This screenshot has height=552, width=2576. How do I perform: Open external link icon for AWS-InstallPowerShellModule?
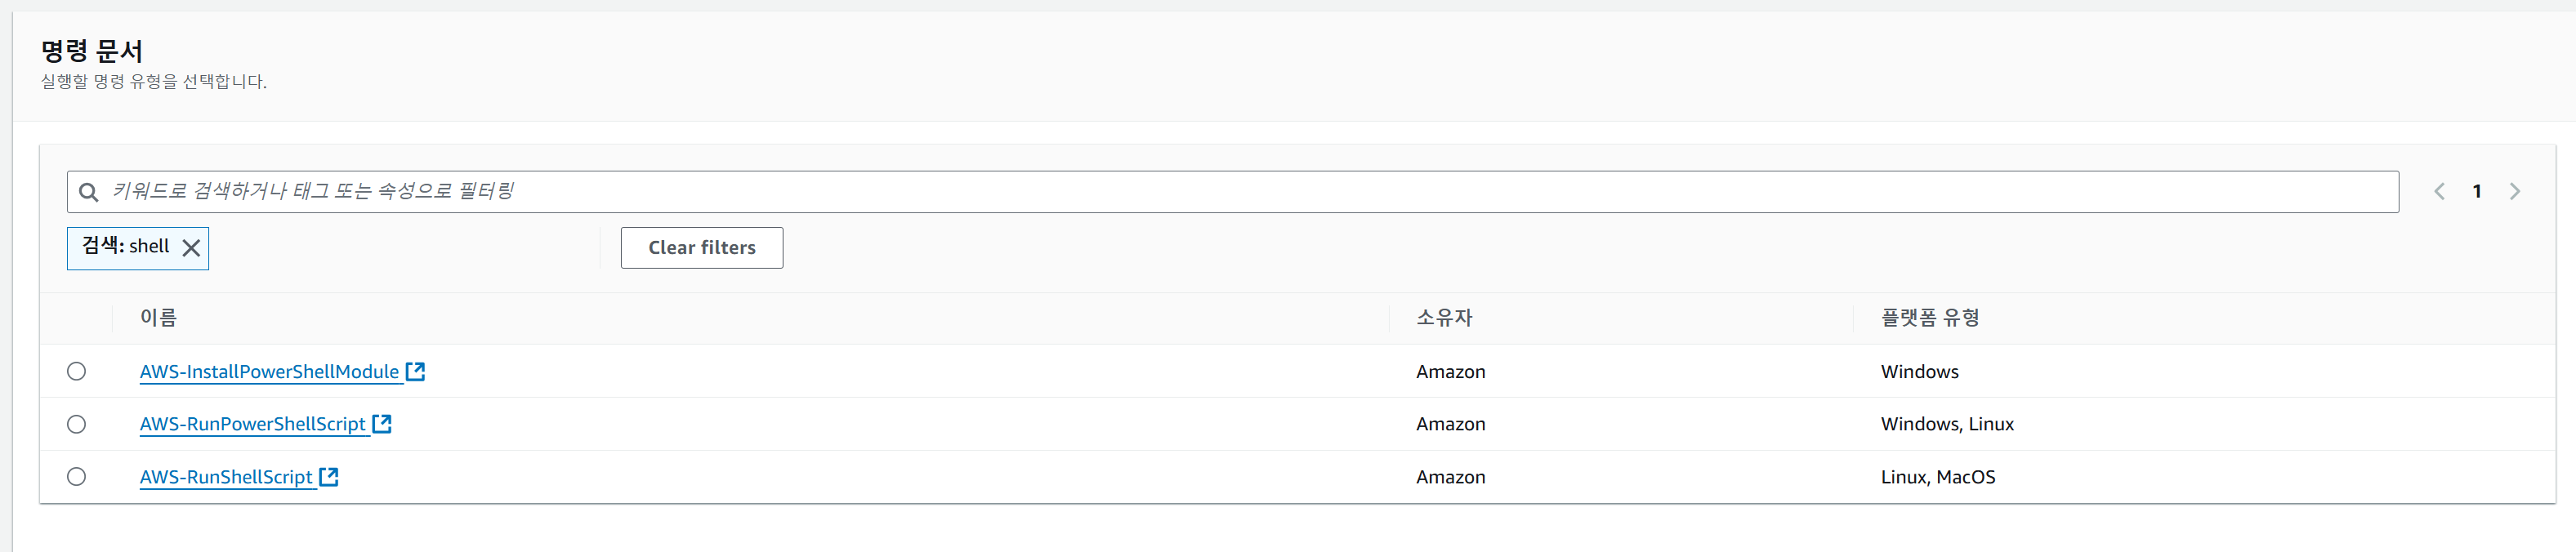point(415,371)
